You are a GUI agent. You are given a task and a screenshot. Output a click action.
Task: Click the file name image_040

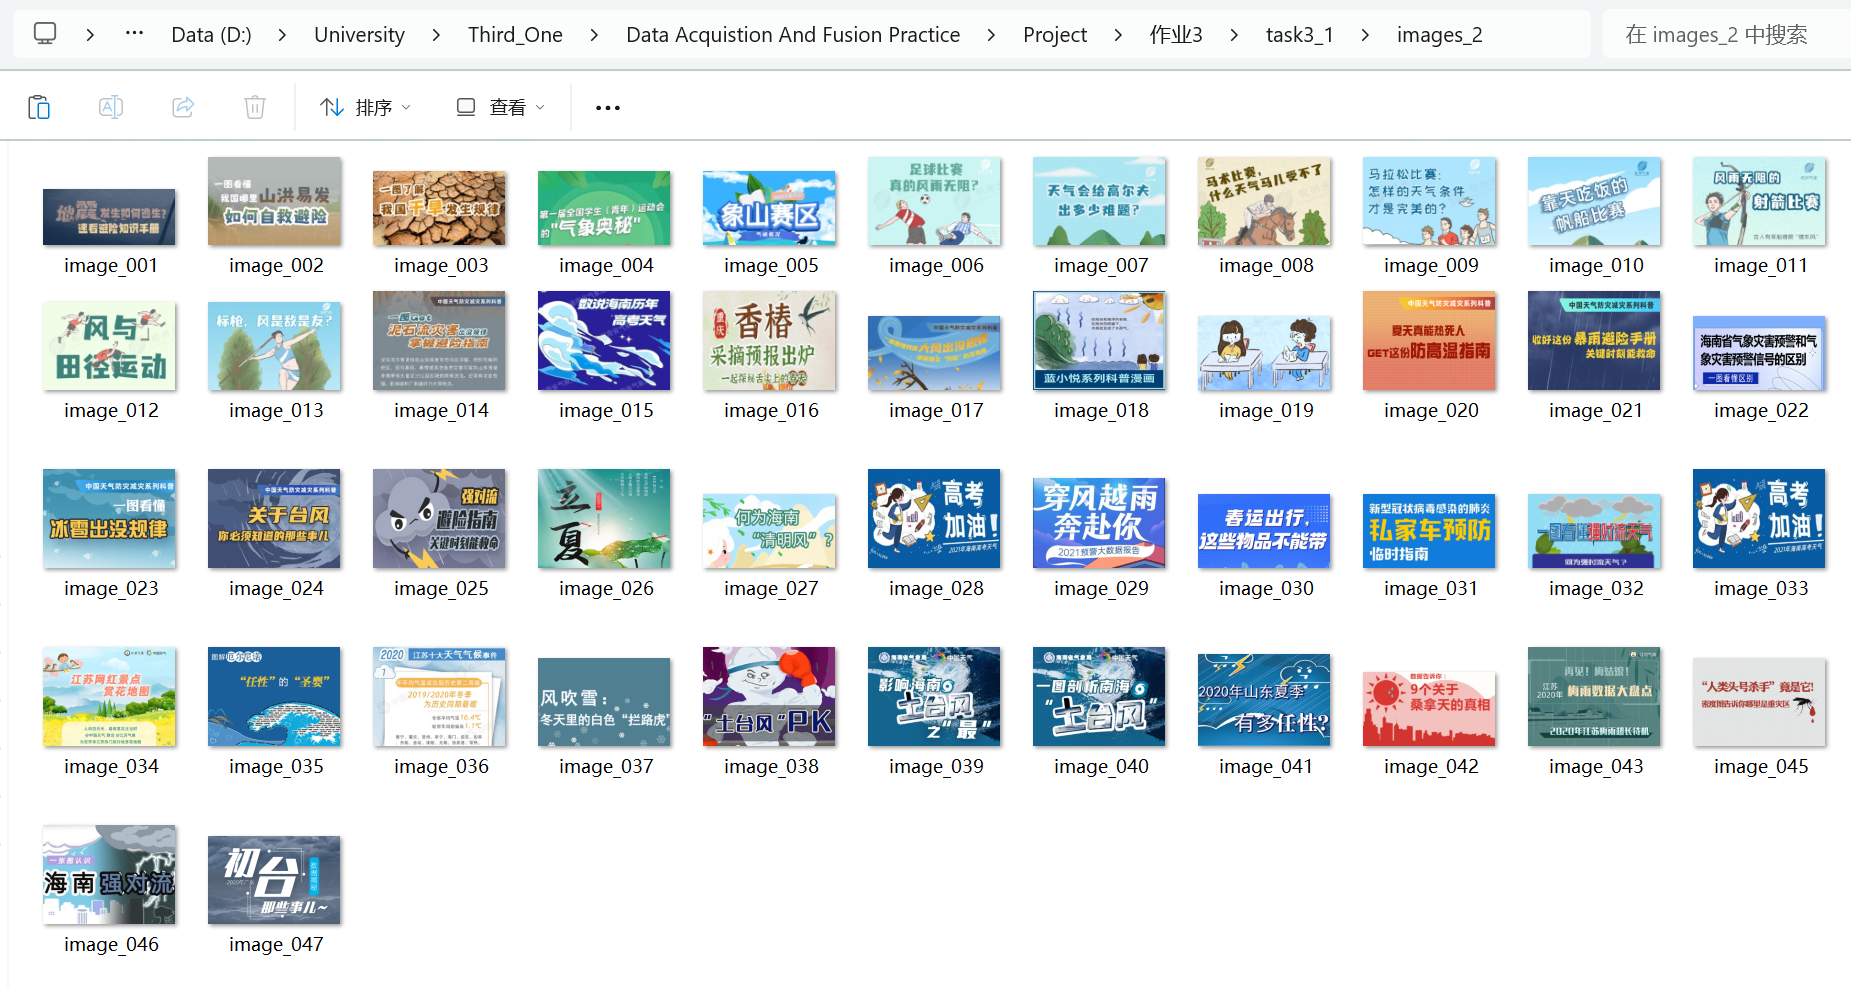(1101, 767)
